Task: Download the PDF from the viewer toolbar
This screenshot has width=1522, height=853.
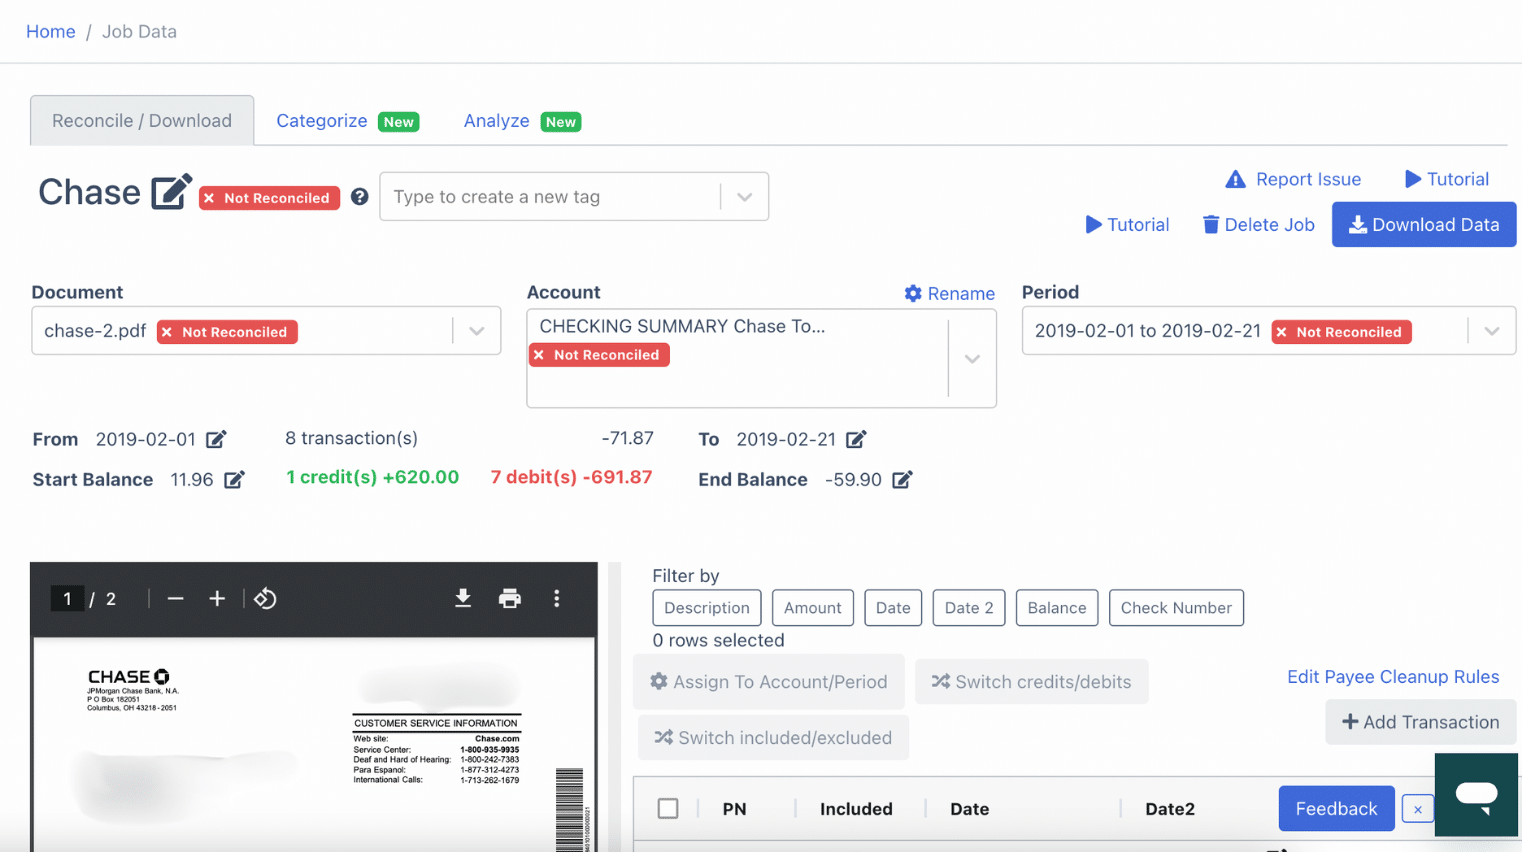Action: point(462,598)
